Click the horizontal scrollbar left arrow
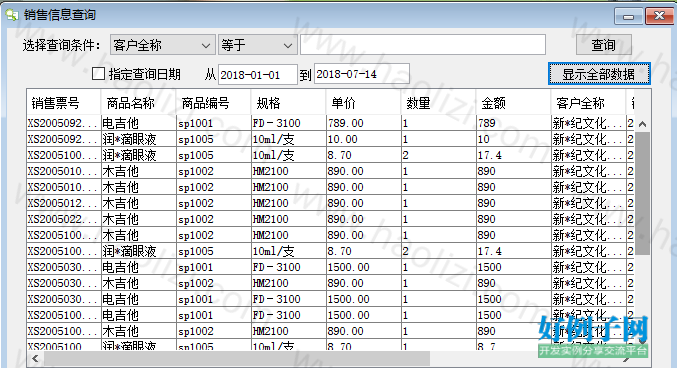 pyautogui.click(x=35, y=358)
